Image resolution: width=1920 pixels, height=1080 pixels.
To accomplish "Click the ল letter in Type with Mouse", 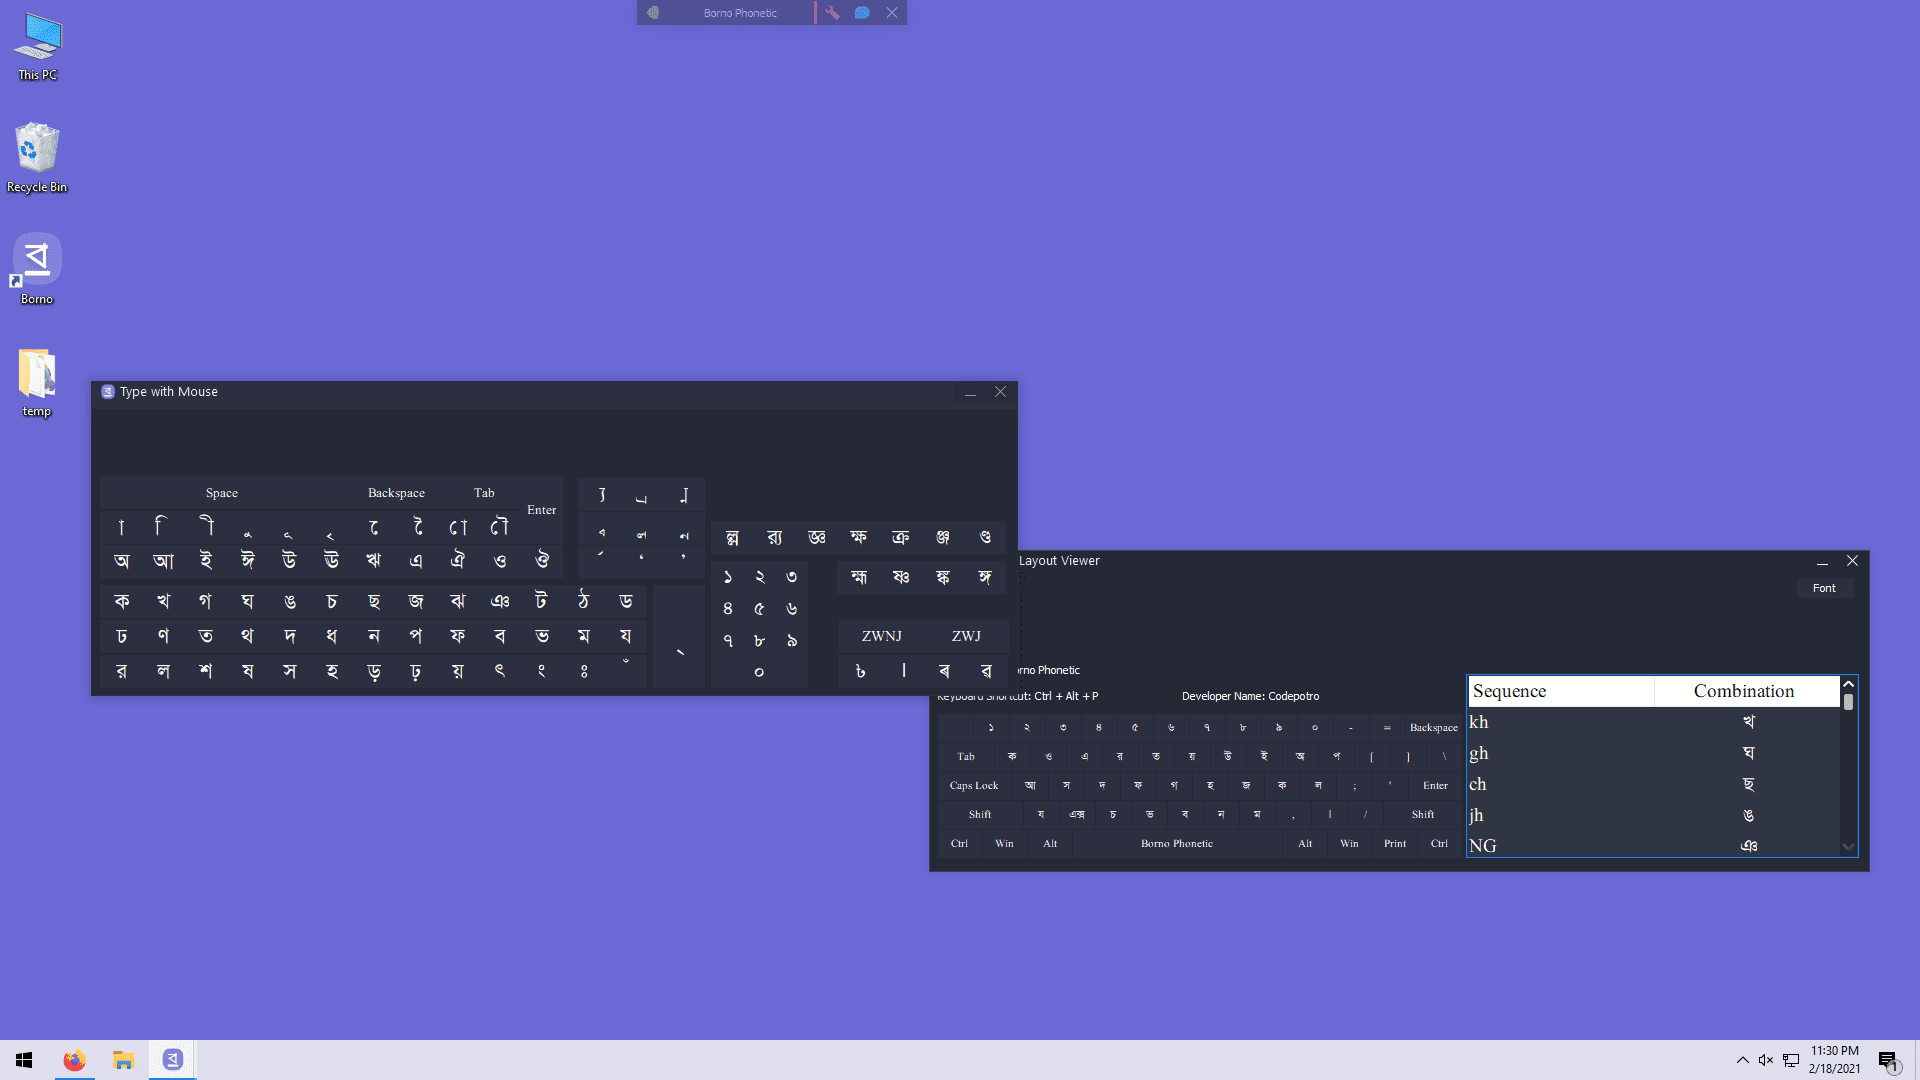I will [164, 671].
